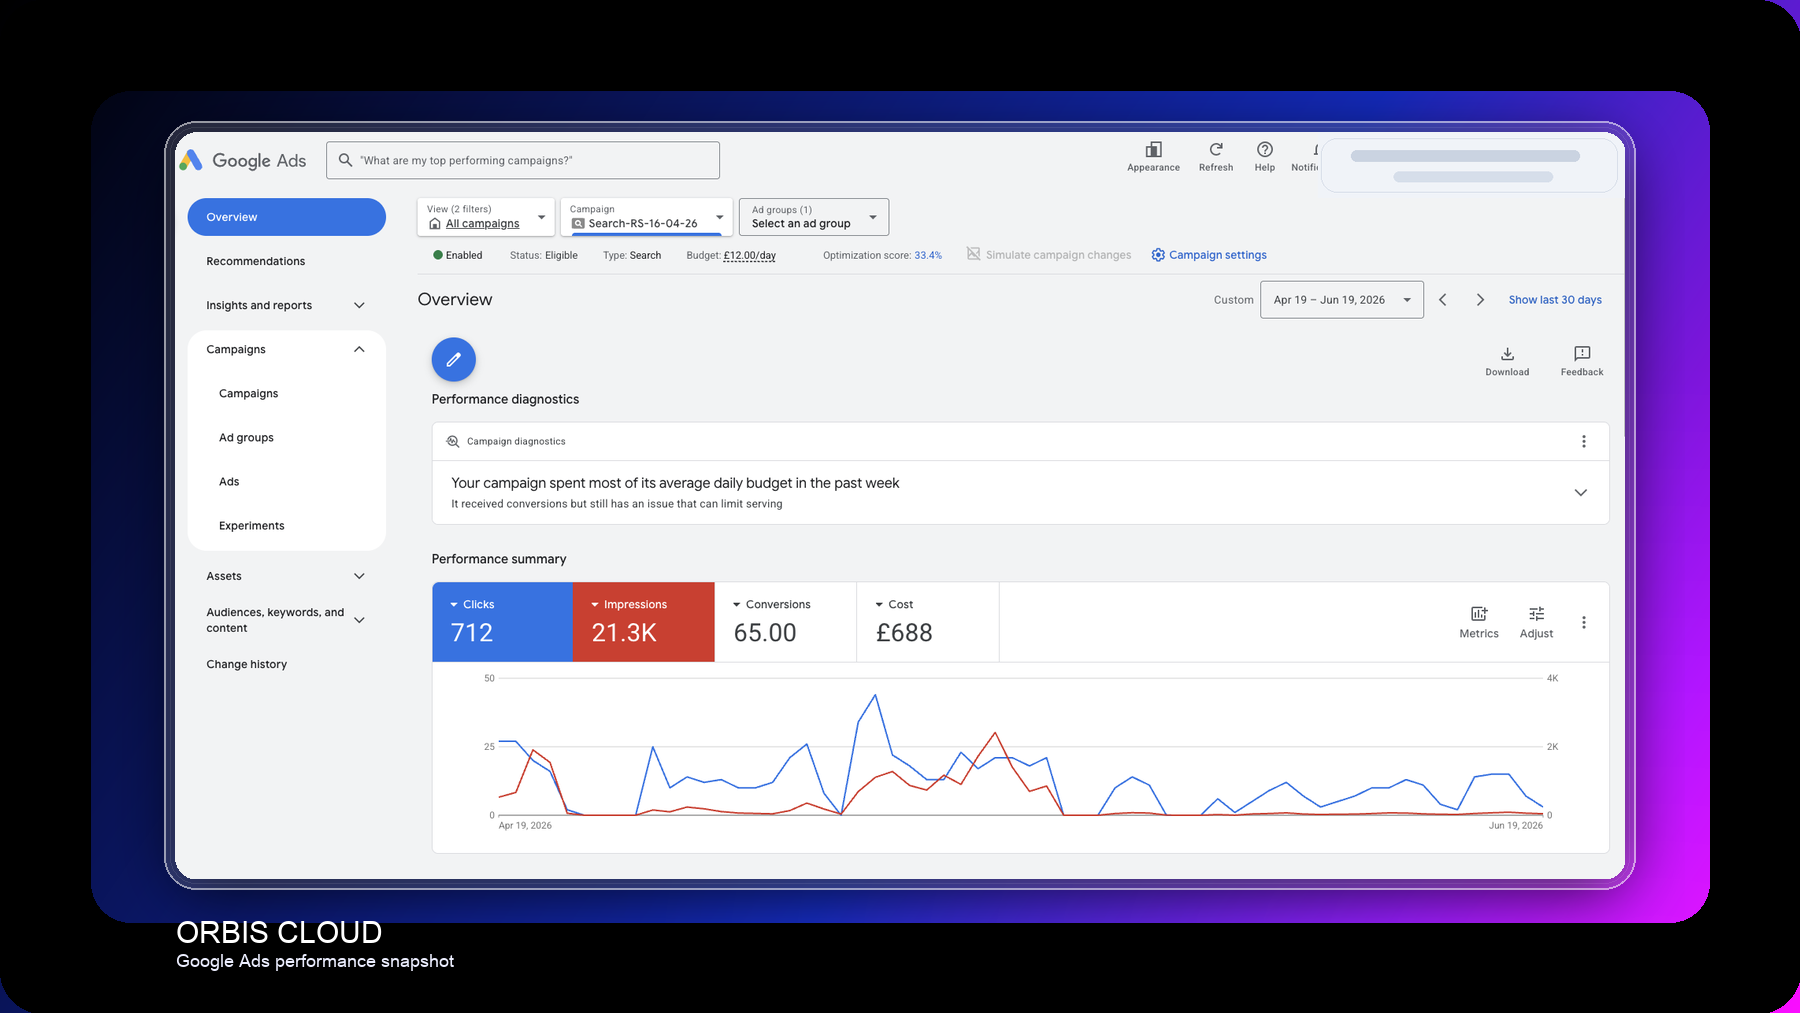Open Ads in the sidebar
This screenshot has width=1800, height=1013.
(229, 481)
